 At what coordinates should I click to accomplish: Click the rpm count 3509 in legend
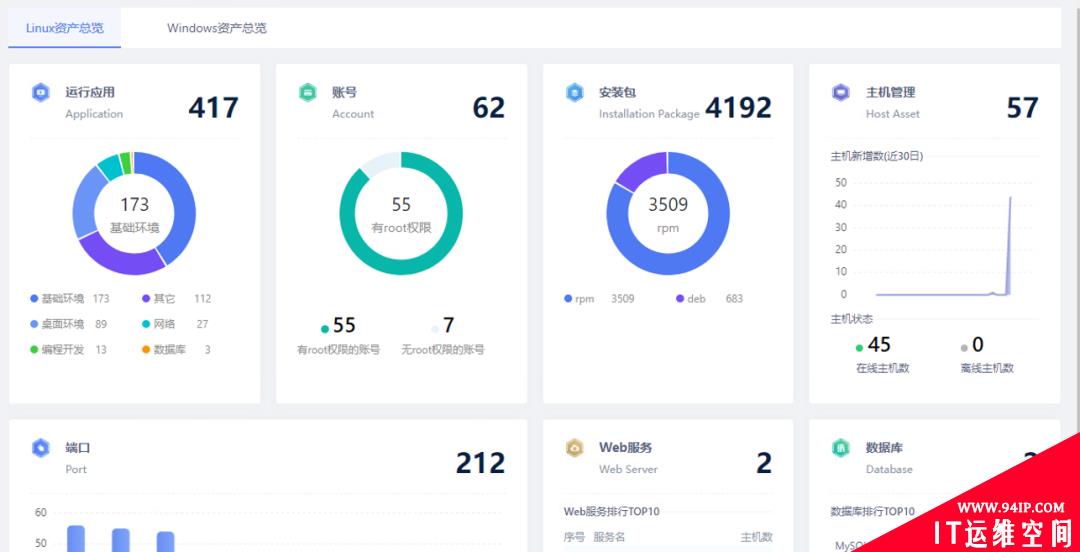coord(623,299)
